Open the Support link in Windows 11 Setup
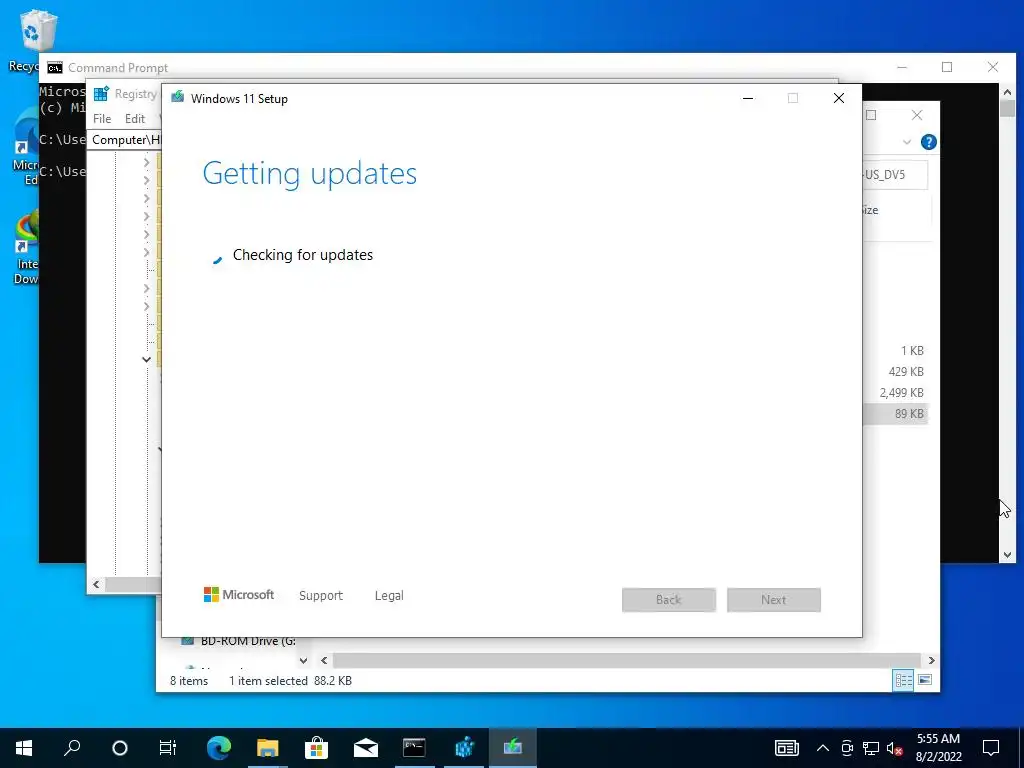 321,596
